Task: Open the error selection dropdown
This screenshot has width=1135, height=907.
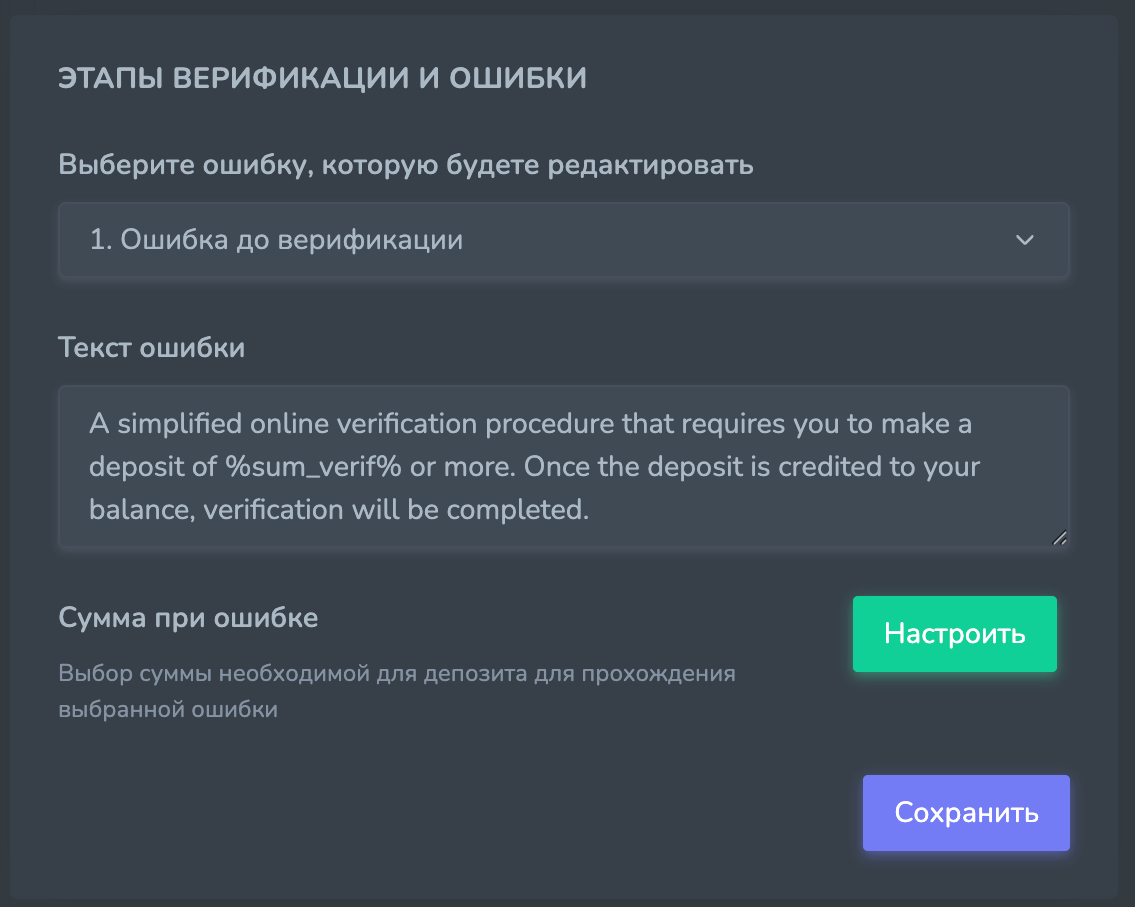Action: coord(563,240)
